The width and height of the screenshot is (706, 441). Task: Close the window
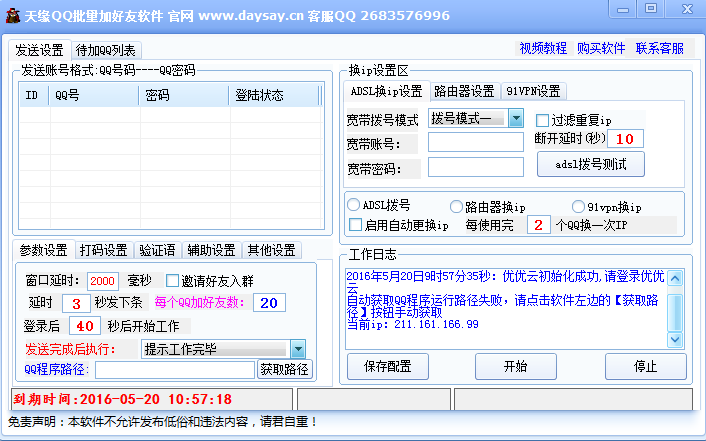pyautogui.click(x=687, y=9)
